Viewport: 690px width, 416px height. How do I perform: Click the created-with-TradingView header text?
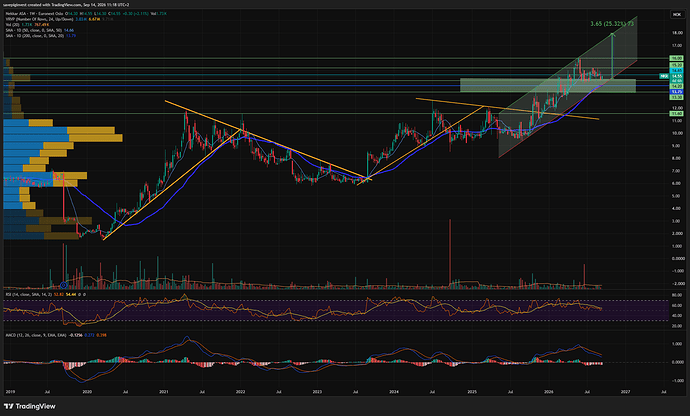tap(66, 5)
